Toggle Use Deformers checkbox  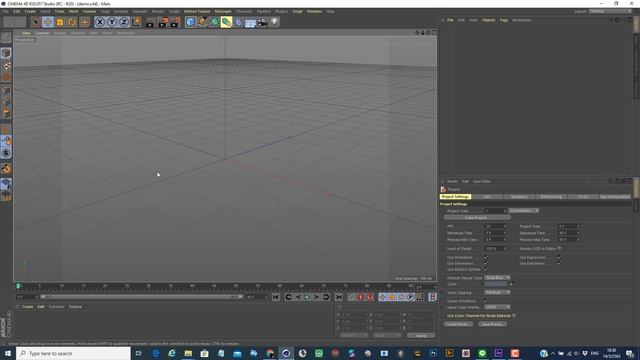pyautogui.click(x=559, y=264)
